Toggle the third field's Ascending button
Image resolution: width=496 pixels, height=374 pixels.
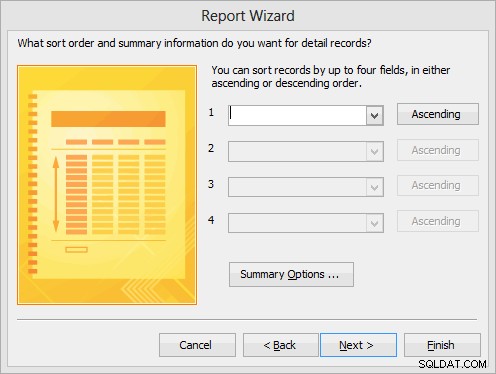438,185
